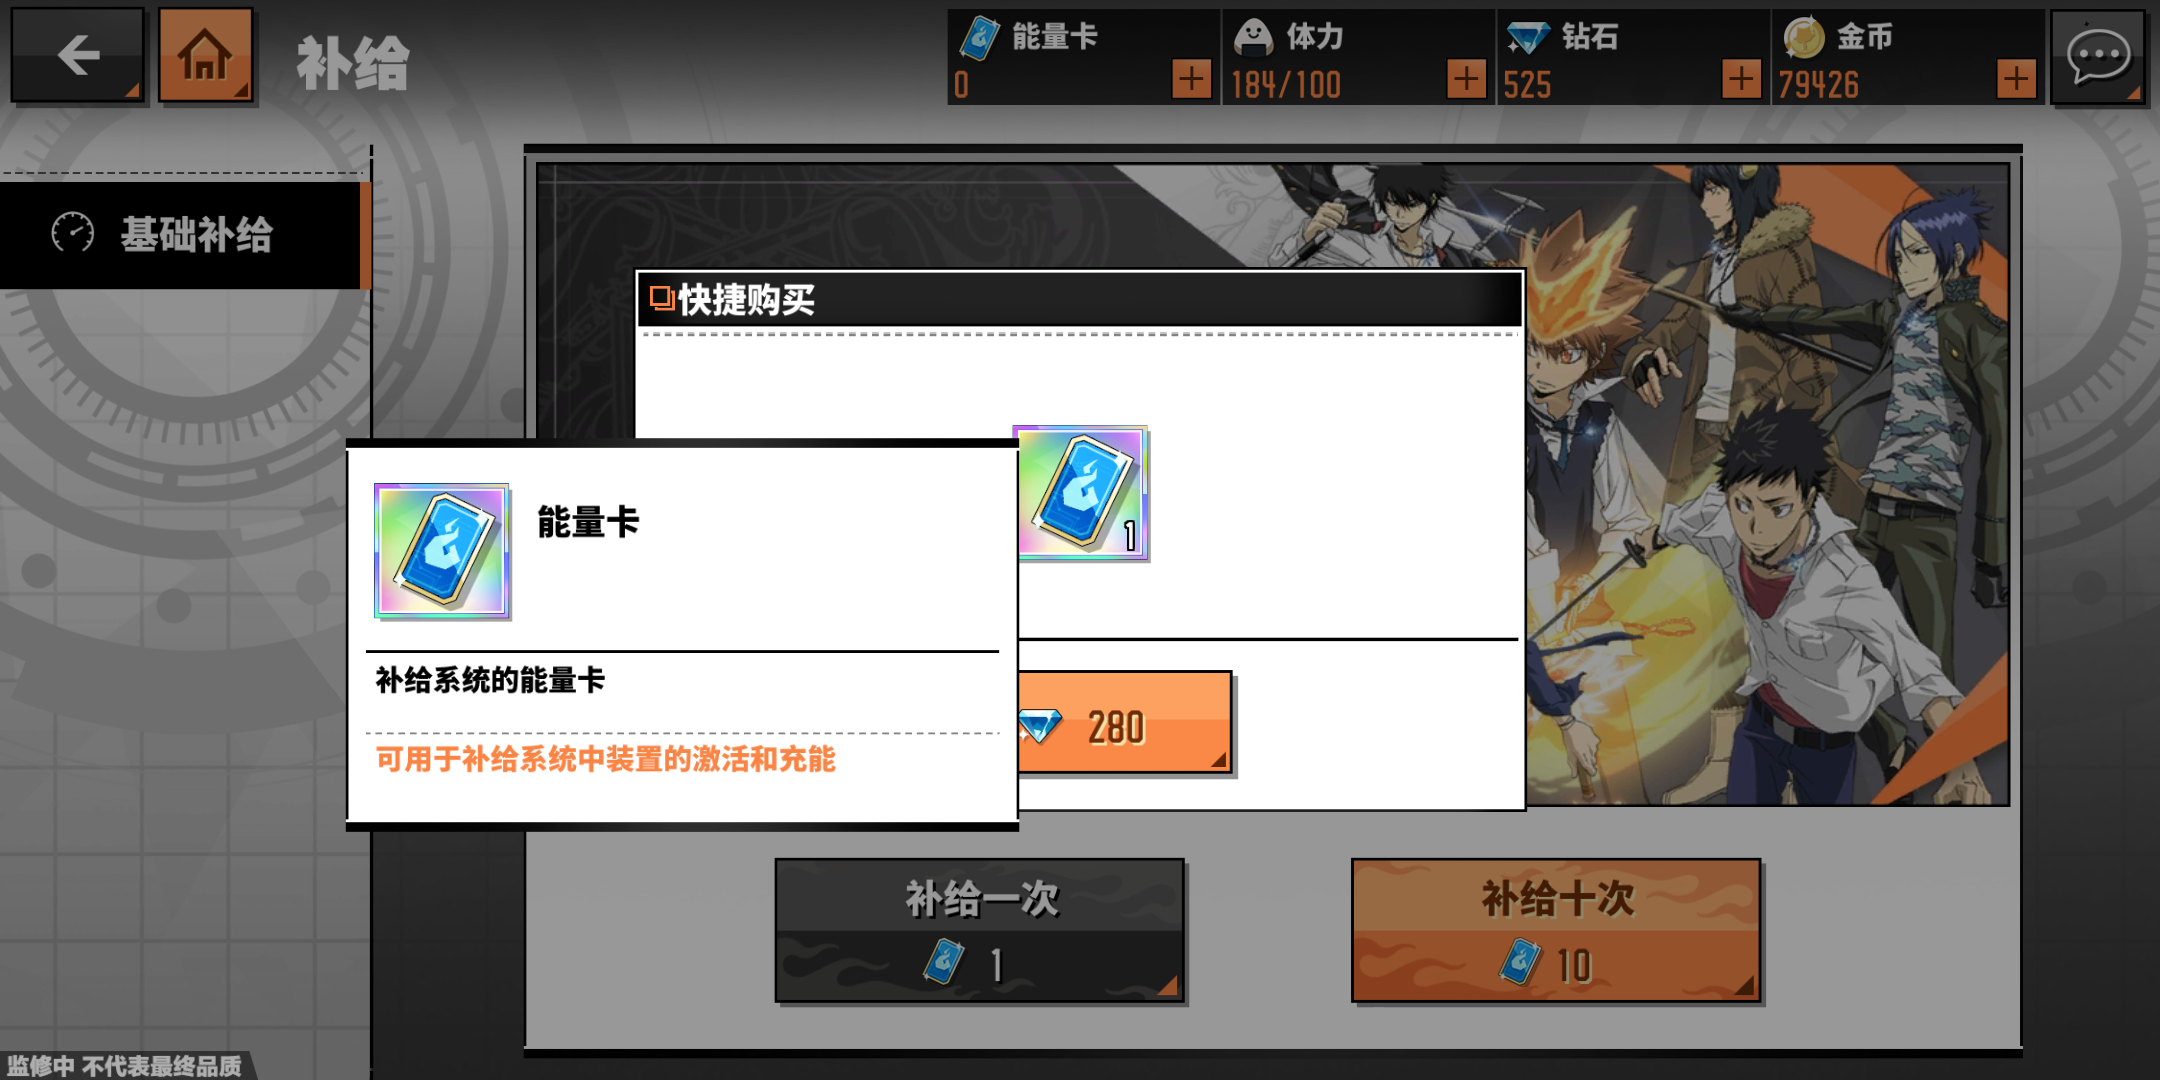Screen dimensions: 2160x1080
Task: Buy for 280 diamonds
Action: pyautogui.click(x=1124, y=723)
